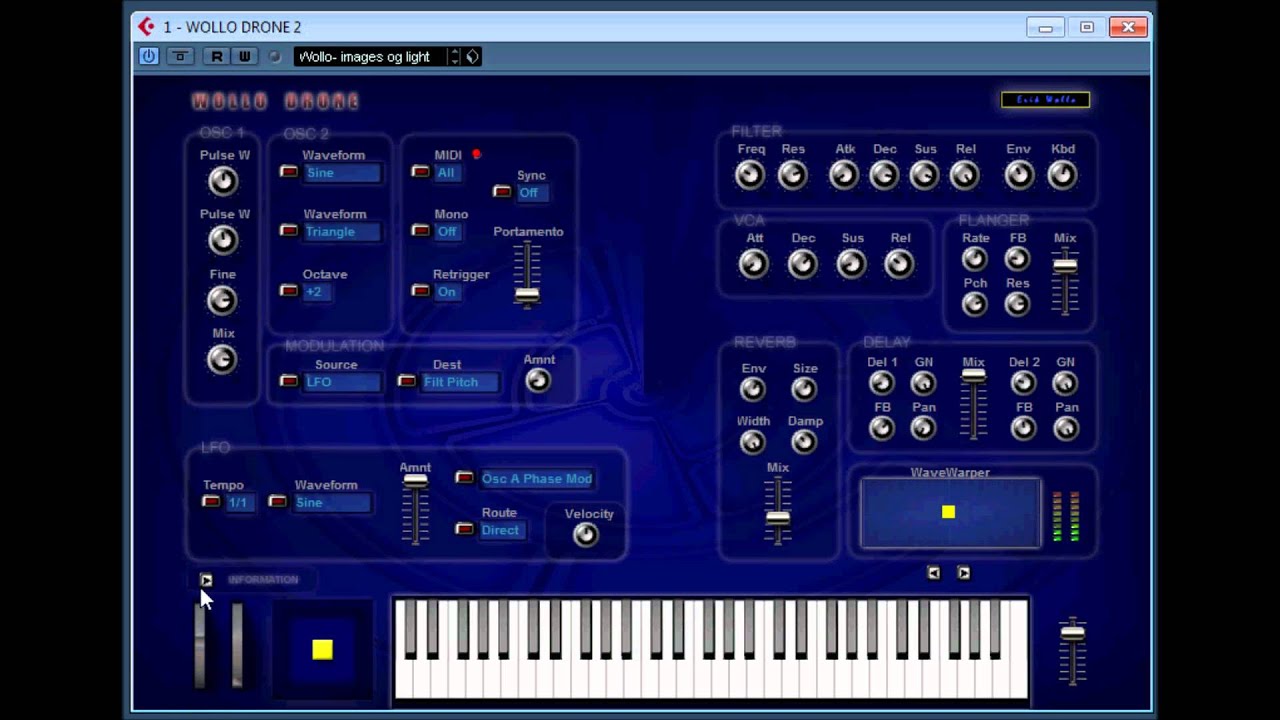
Task: Click the red button beside the Sine waveform in OSC 2
Action: tap(289, 172)
